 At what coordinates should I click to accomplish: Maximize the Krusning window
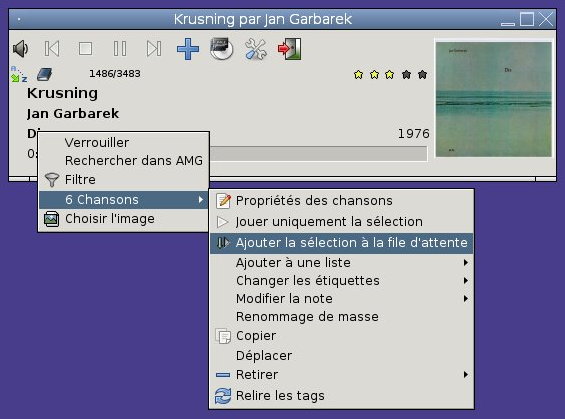point(527,19)
